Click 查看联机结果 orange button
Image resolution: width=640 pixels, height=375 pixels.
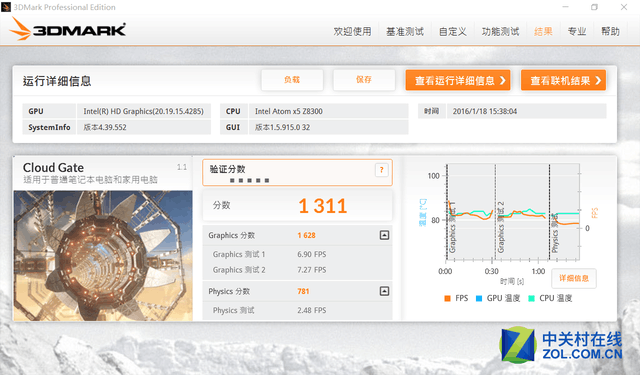click(x=563, y=80)
